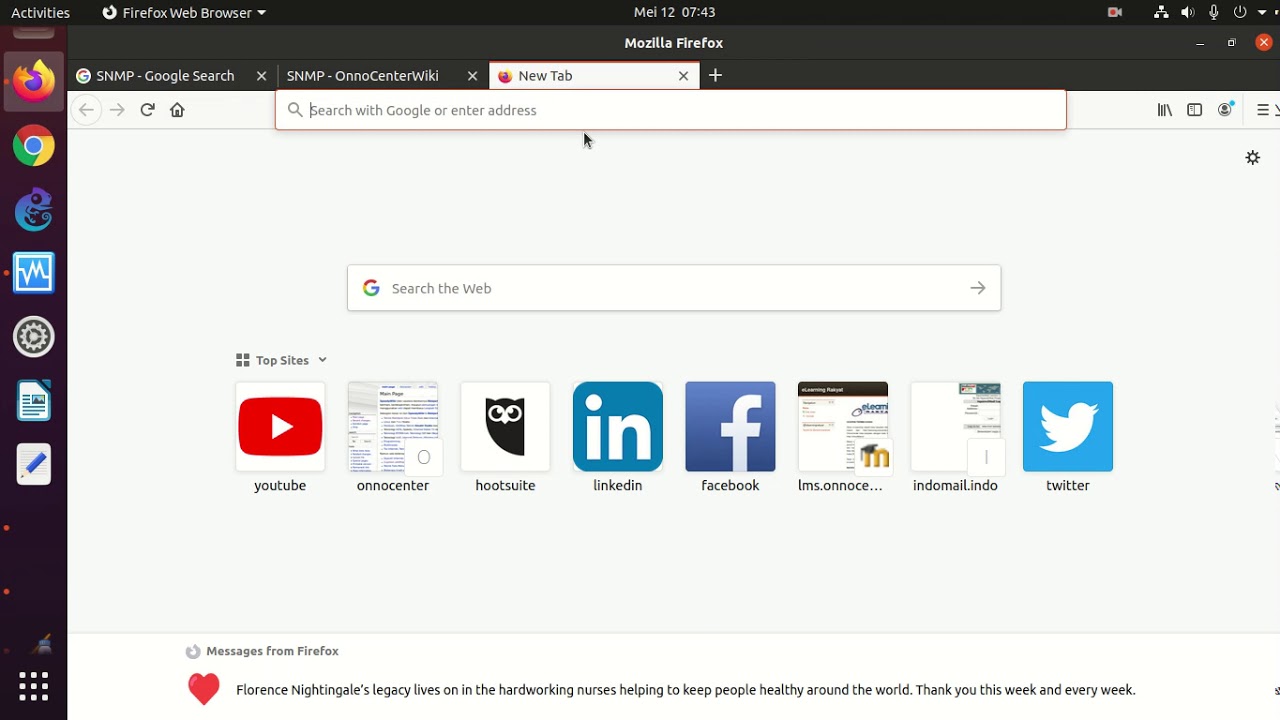This screenshot has height=720, width=1280.
Task: Show sidebars using the toolbar icon
Action: tap(1194, 110)
